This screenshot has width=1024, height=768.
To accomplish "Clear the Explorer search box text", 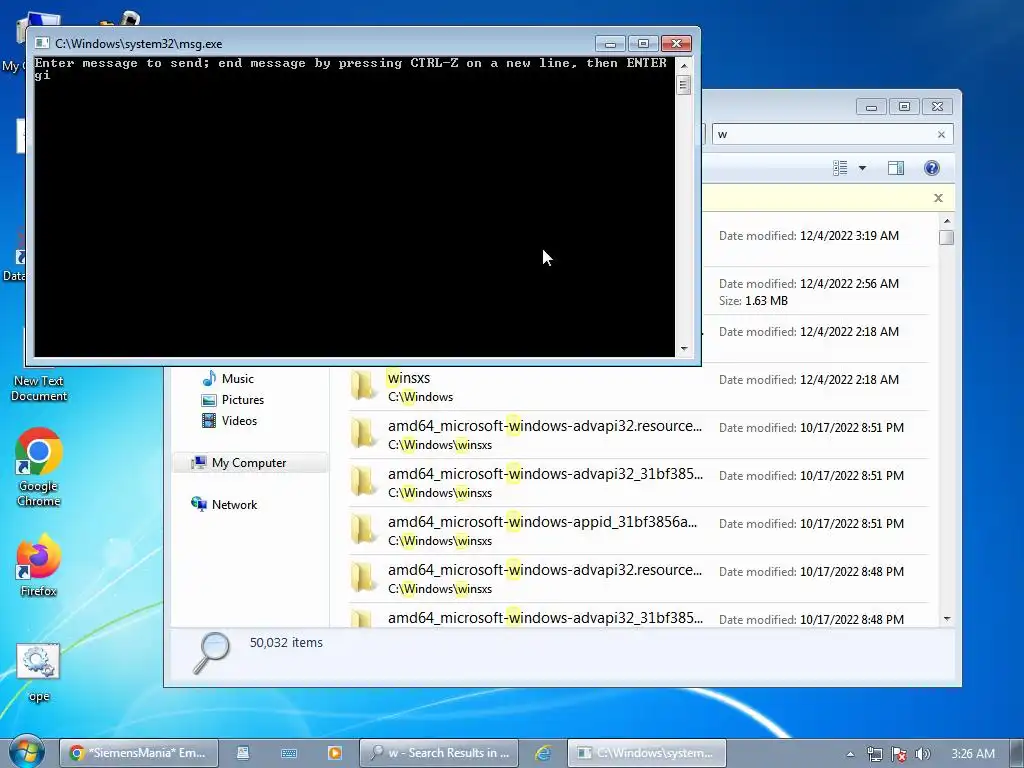I will coord(941,135).
